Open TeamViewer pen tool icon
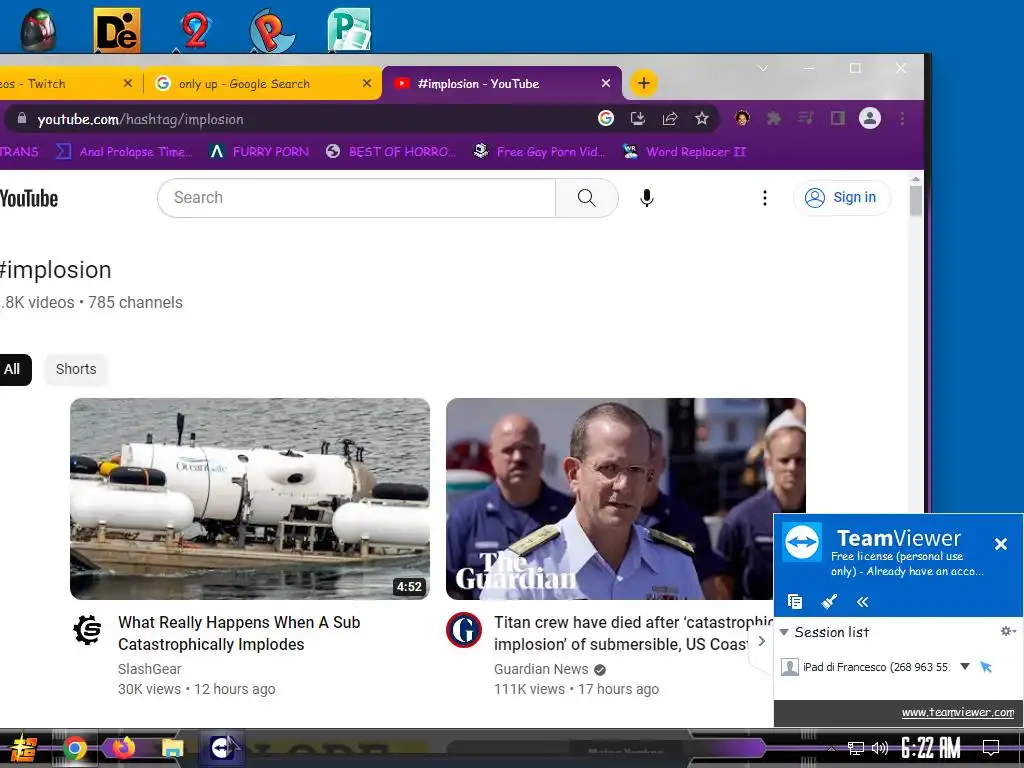This screenshot has height=768, width=1024. tap(829, 601)
